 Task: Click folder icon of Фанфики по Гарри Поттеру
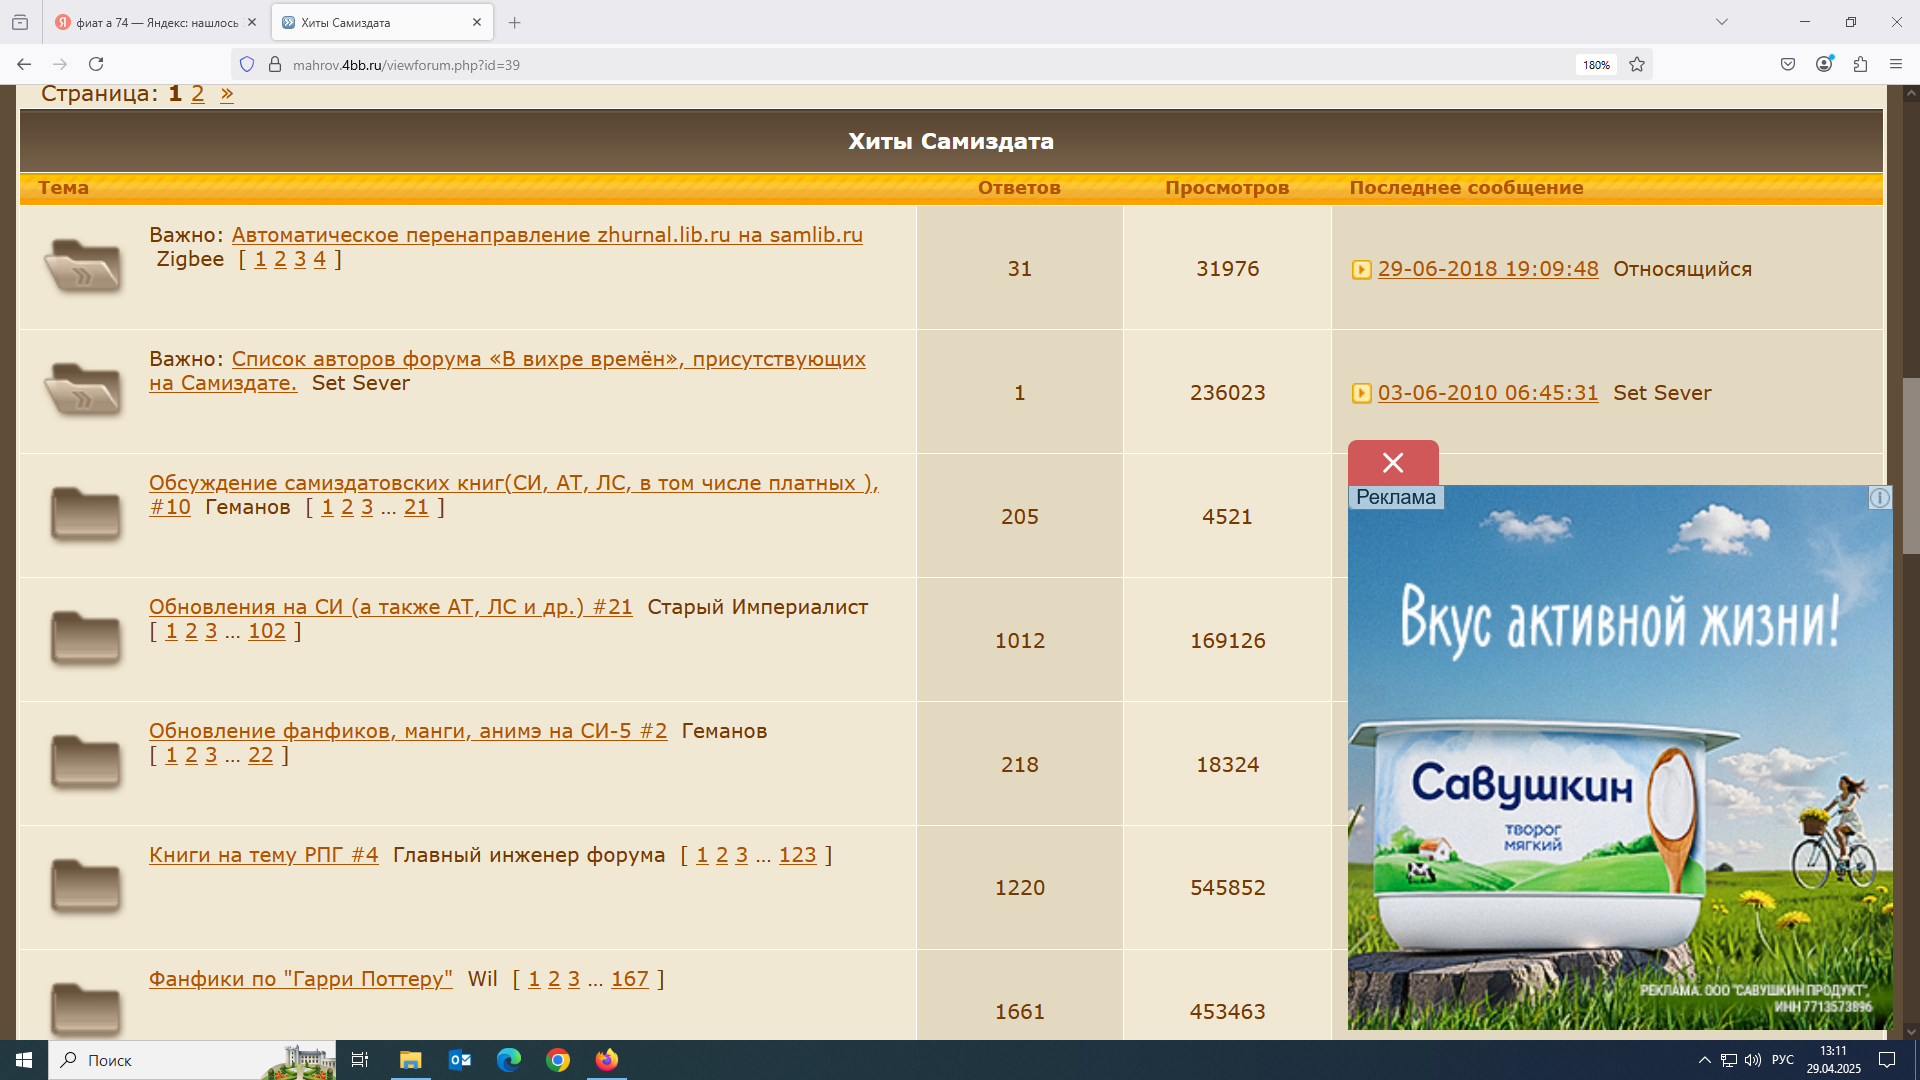tap(85, 1008)
